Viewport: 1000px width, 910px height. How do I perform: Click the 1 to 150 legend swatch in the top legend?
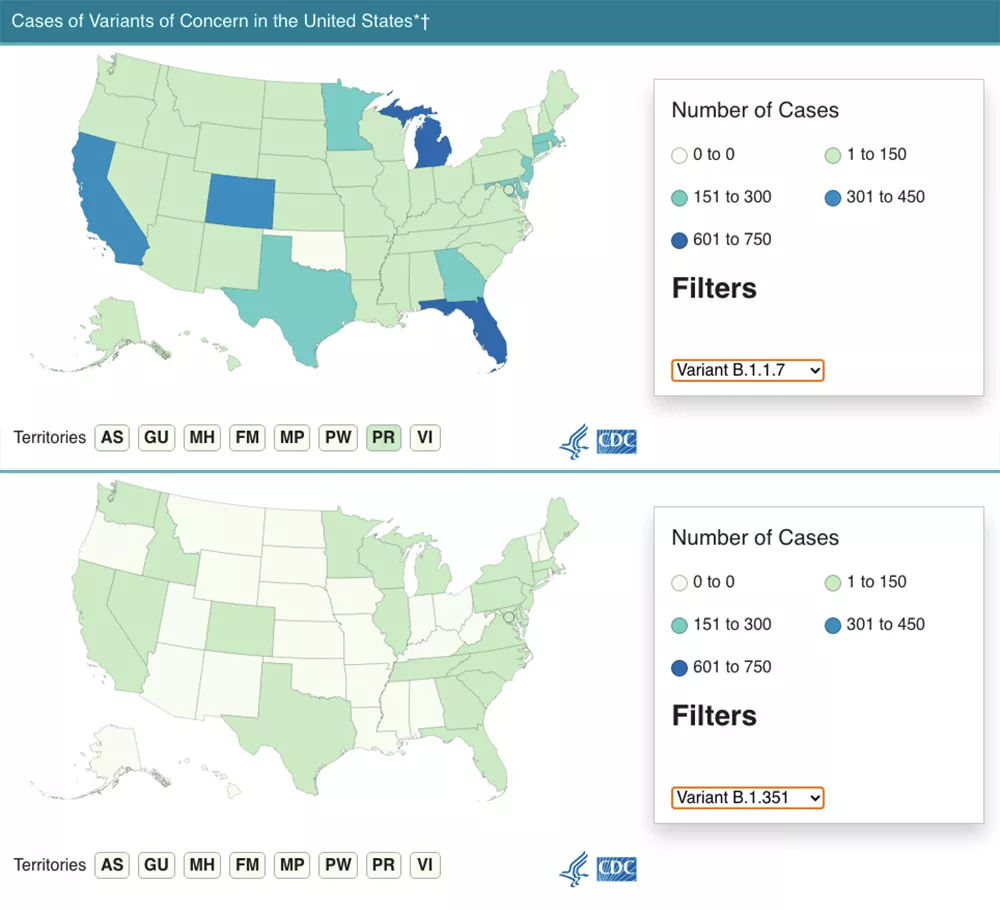tap(833, 155)
